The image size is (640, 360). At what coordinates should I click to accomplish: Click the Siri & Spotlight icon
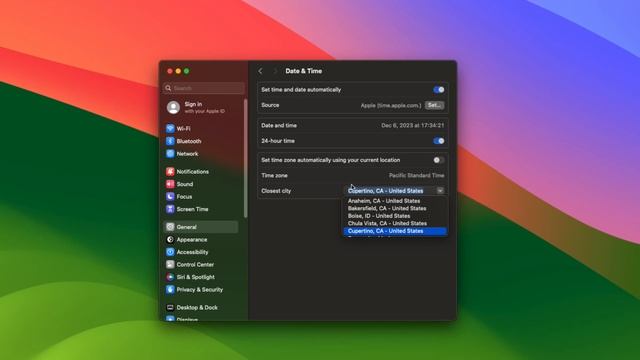pos(170,277)
